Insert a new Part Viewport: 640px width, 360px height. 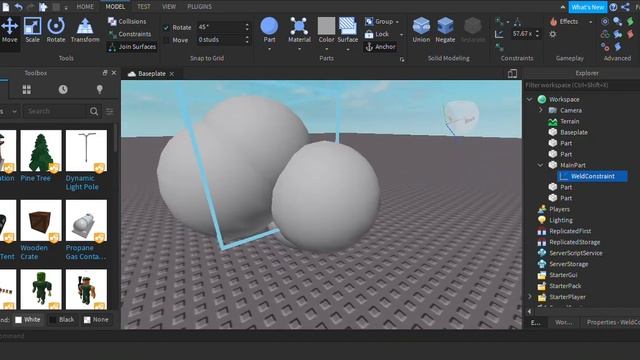point(269,29)
